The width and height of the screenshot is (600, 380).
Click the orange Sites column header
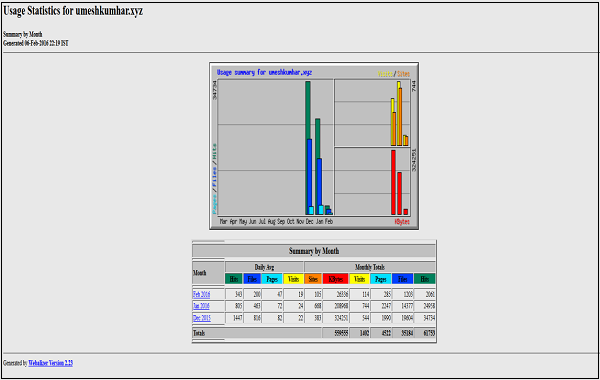313,279
